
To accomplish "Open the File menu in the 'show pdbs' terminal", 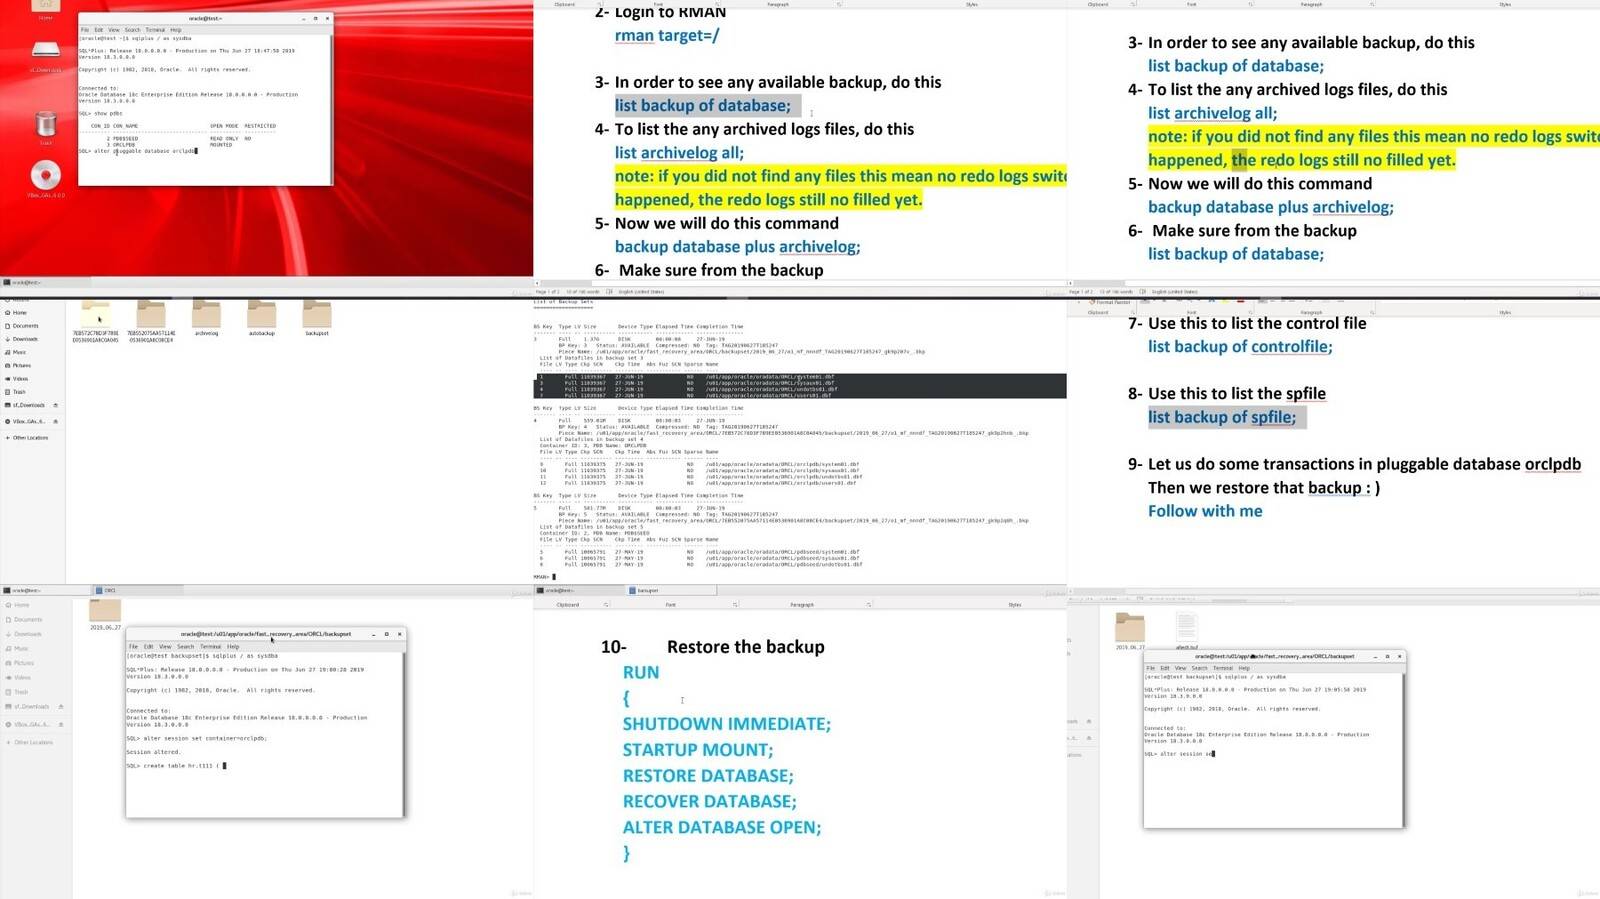I will (x=85, y=30).
